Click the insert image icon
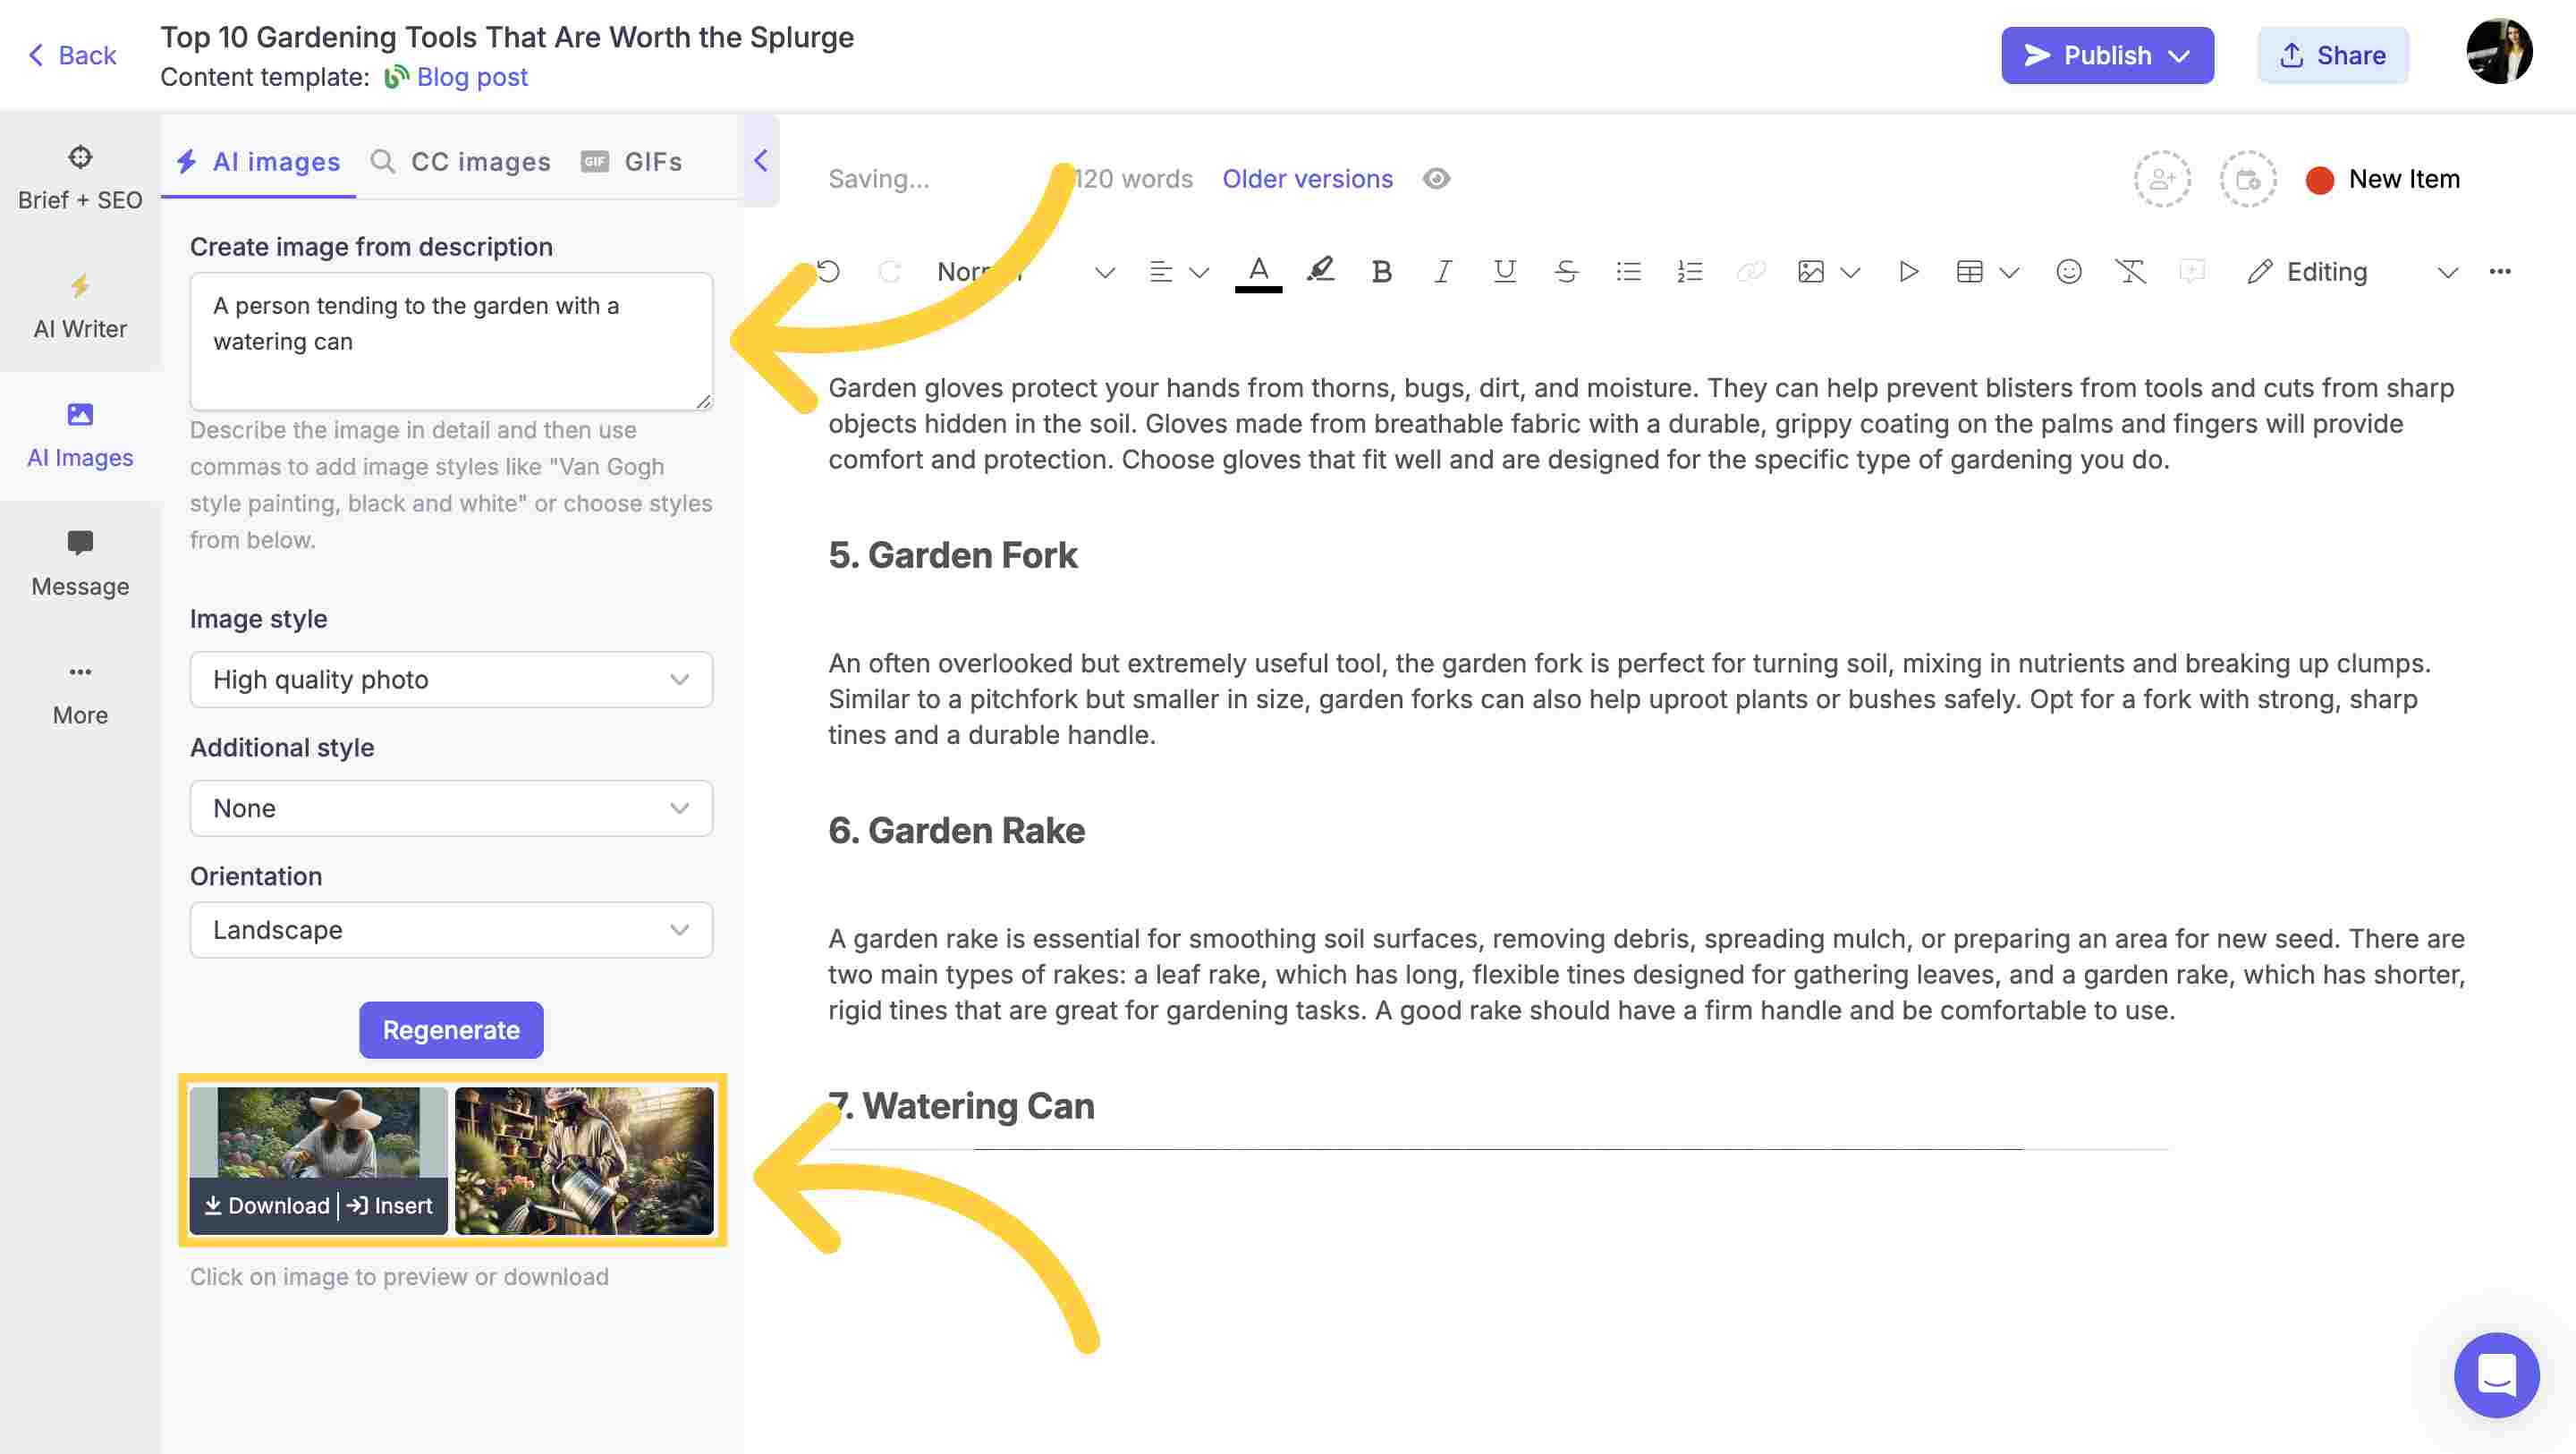 (x=1811, y=272)
